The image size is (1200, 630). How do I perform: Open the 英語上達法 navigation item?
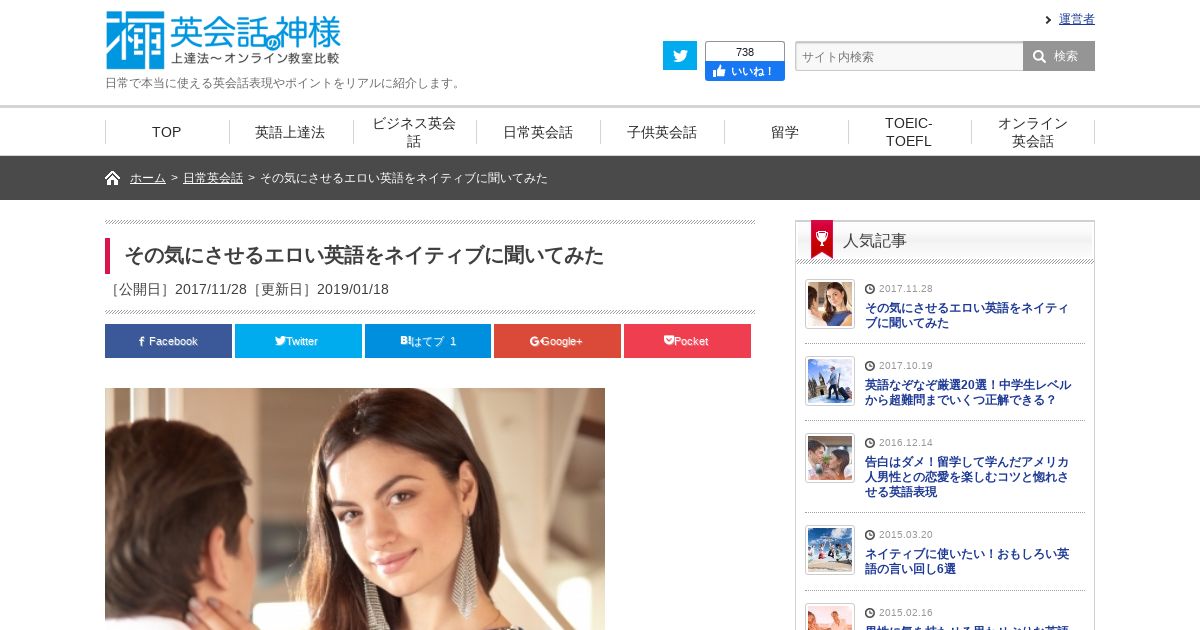click(290, 132)
